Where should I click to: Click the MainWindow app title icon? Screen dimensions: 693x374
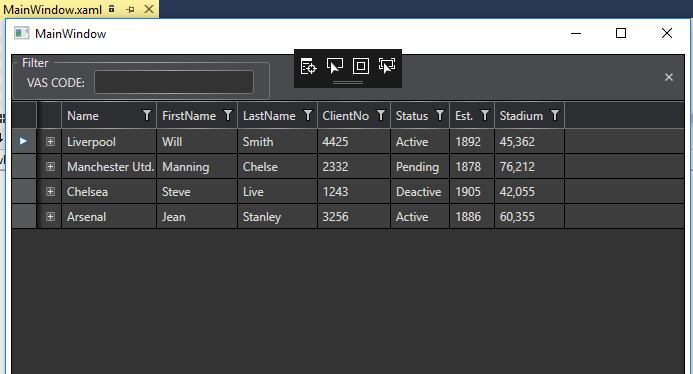pos(21,33)
